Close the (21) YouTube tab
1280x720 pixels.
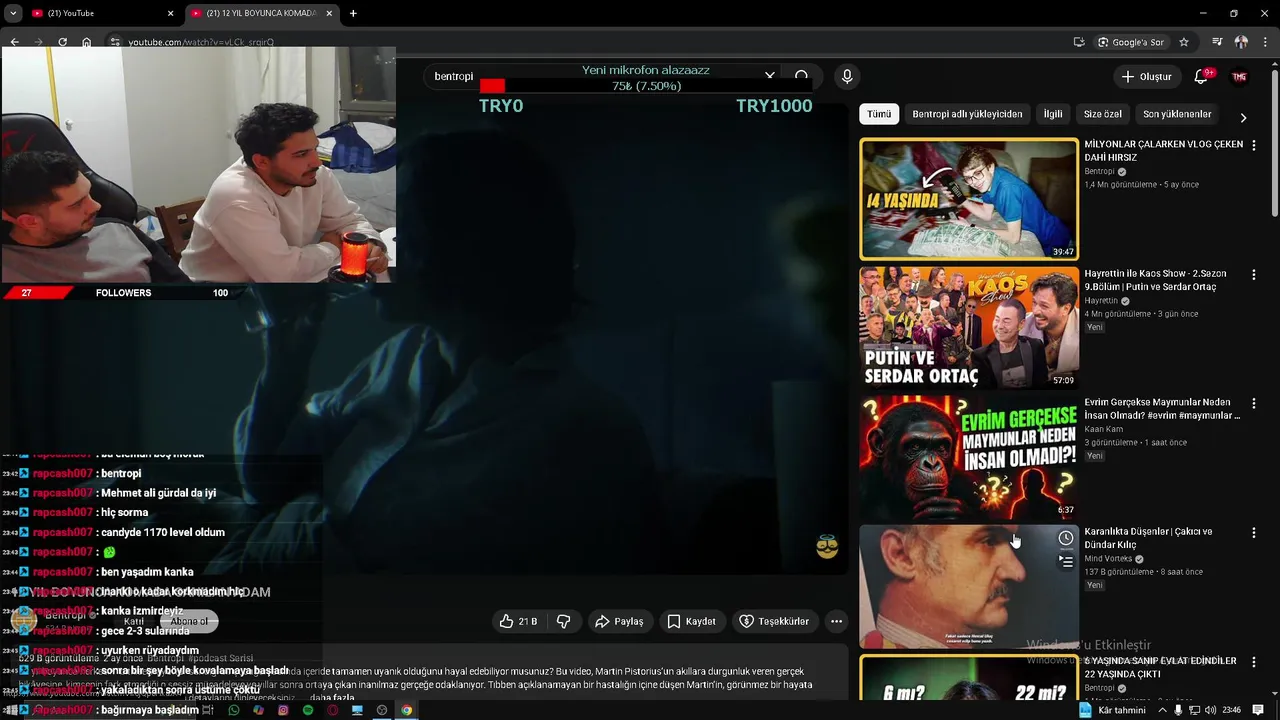pos(170,13)
